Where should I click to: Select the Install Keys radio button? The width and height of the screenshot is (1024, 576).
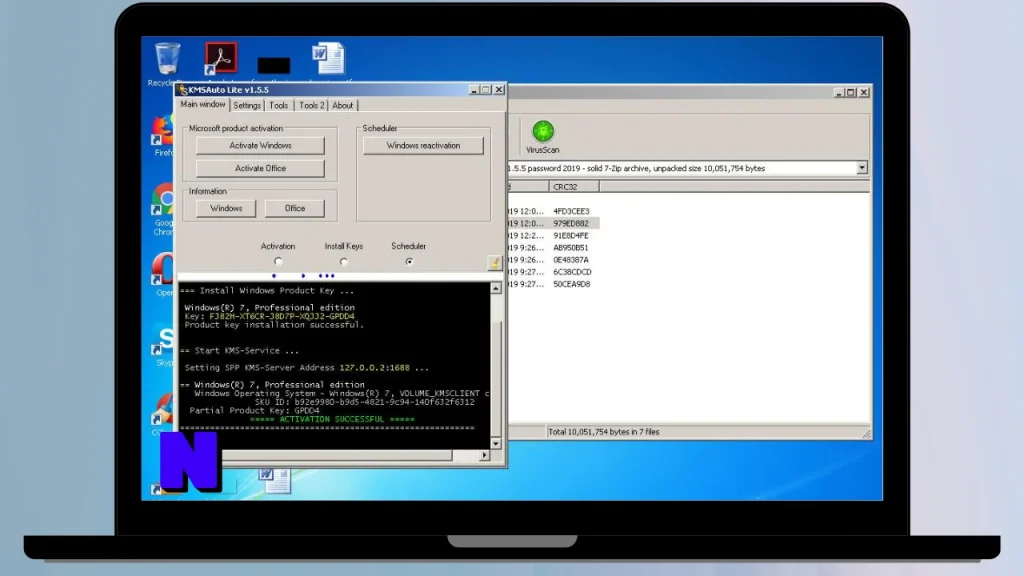pyautogui.click(x=344, y=261)
